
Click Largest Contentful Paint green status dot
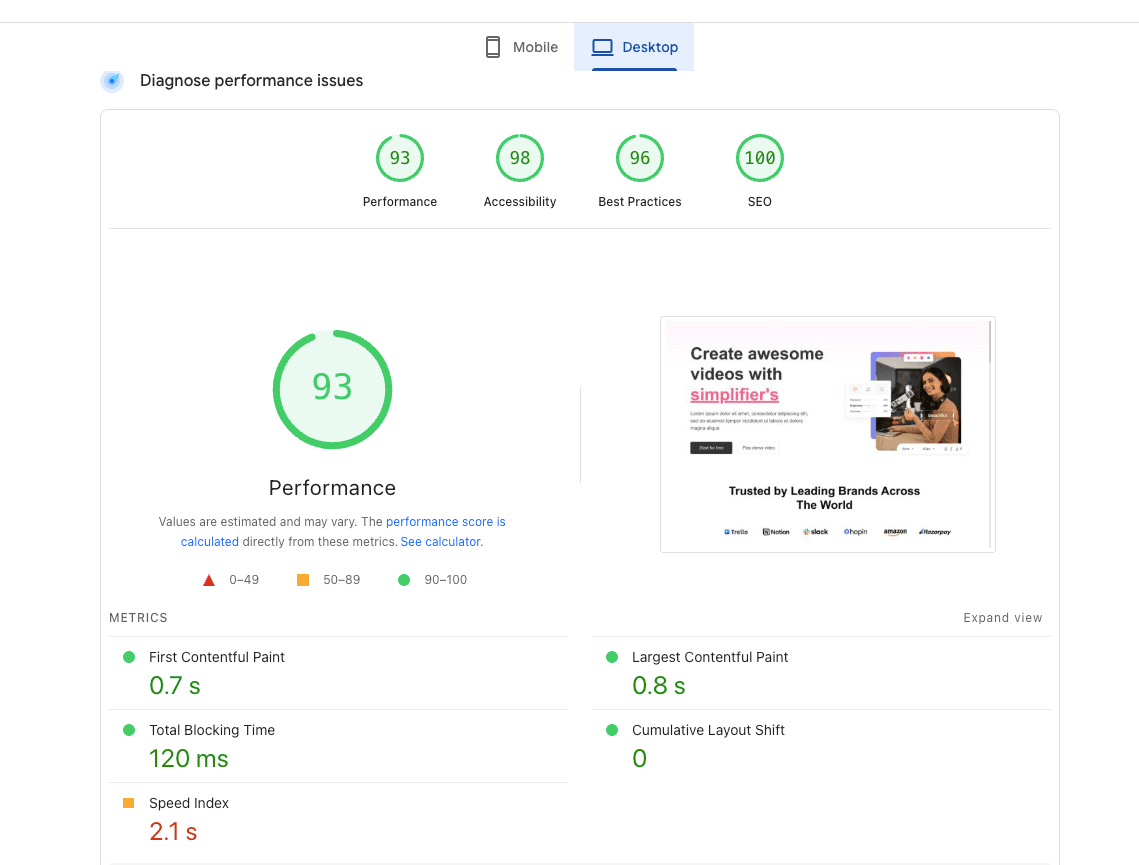[x=612, y=657]
